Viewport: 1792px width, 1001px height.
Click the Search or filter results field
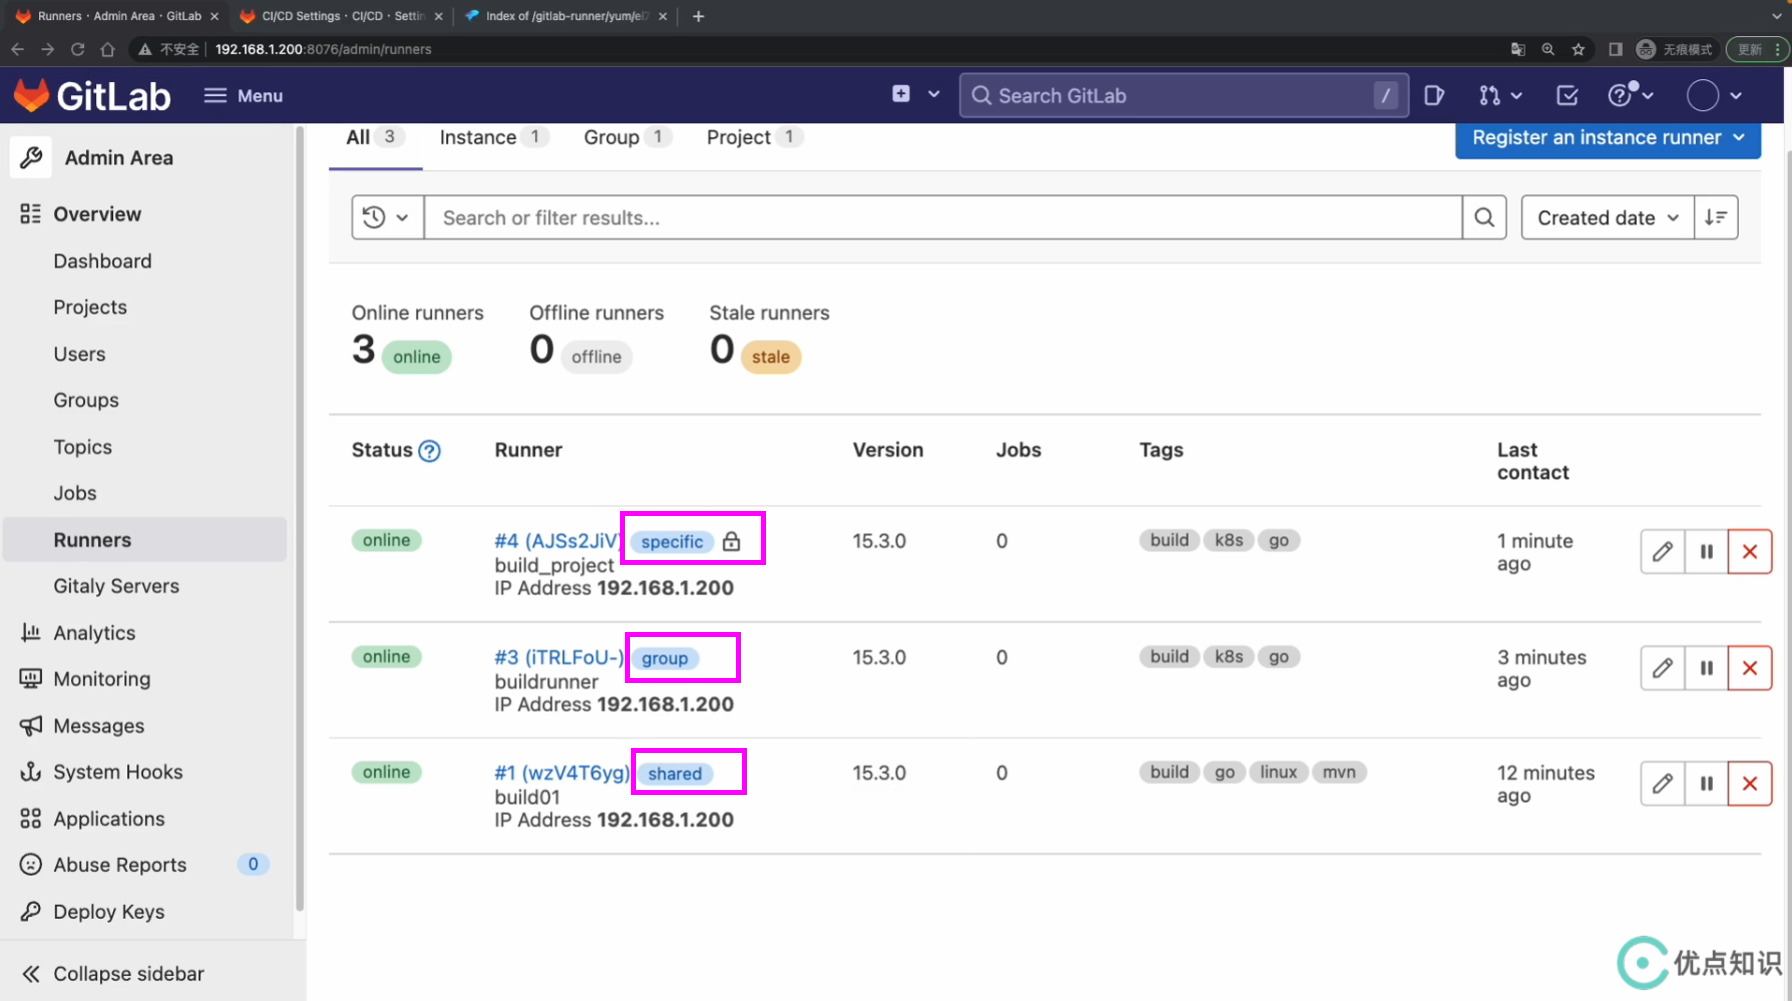click(943, 217)
